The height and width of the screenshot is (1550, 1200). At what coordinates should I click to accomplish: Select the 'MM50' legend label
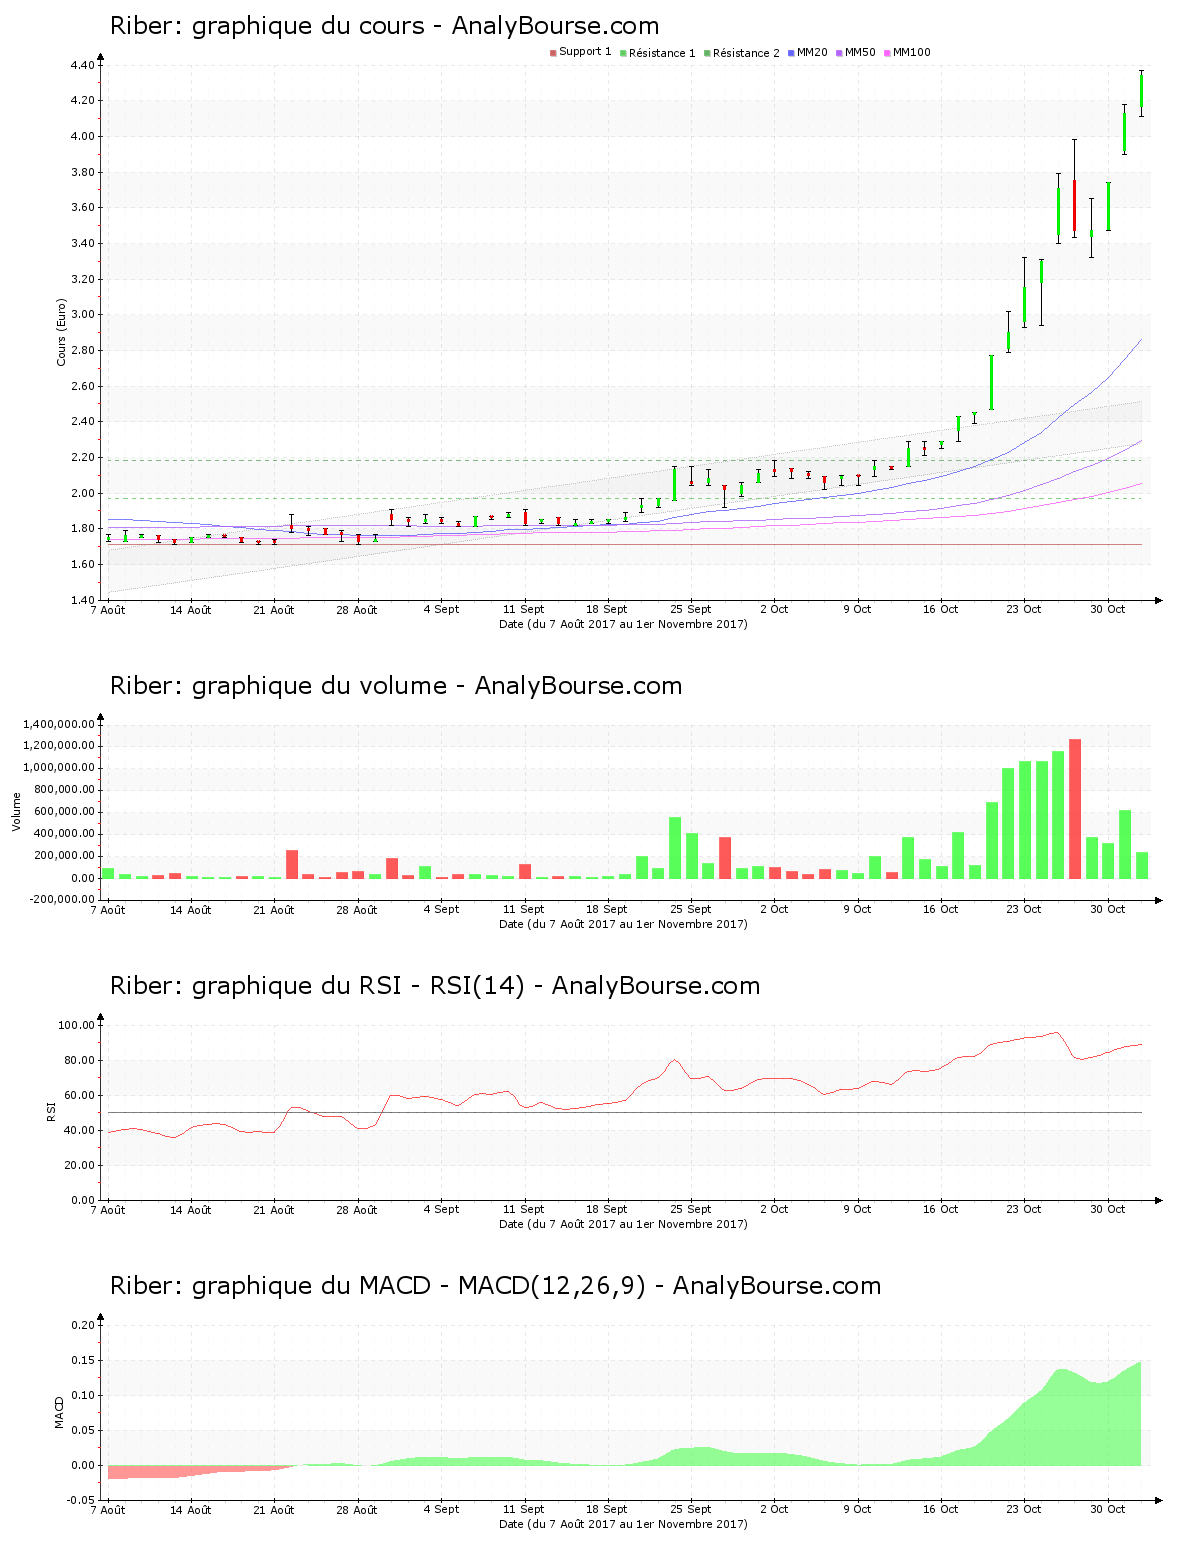click(x=860, y=52)
